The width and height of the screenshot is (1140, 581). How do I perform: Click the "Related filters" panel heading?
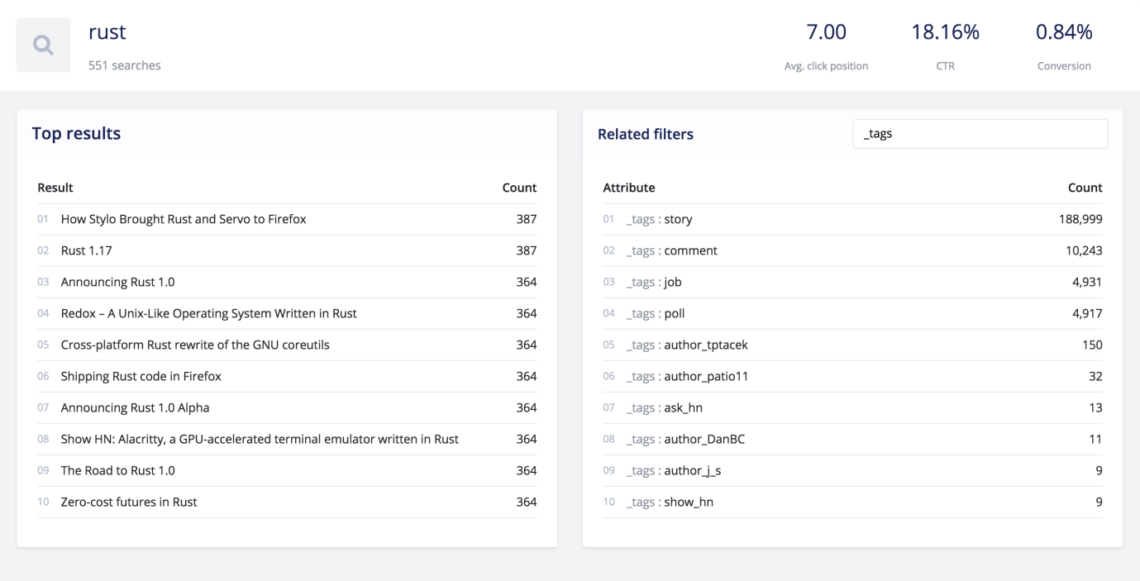[x=647, y=133]
